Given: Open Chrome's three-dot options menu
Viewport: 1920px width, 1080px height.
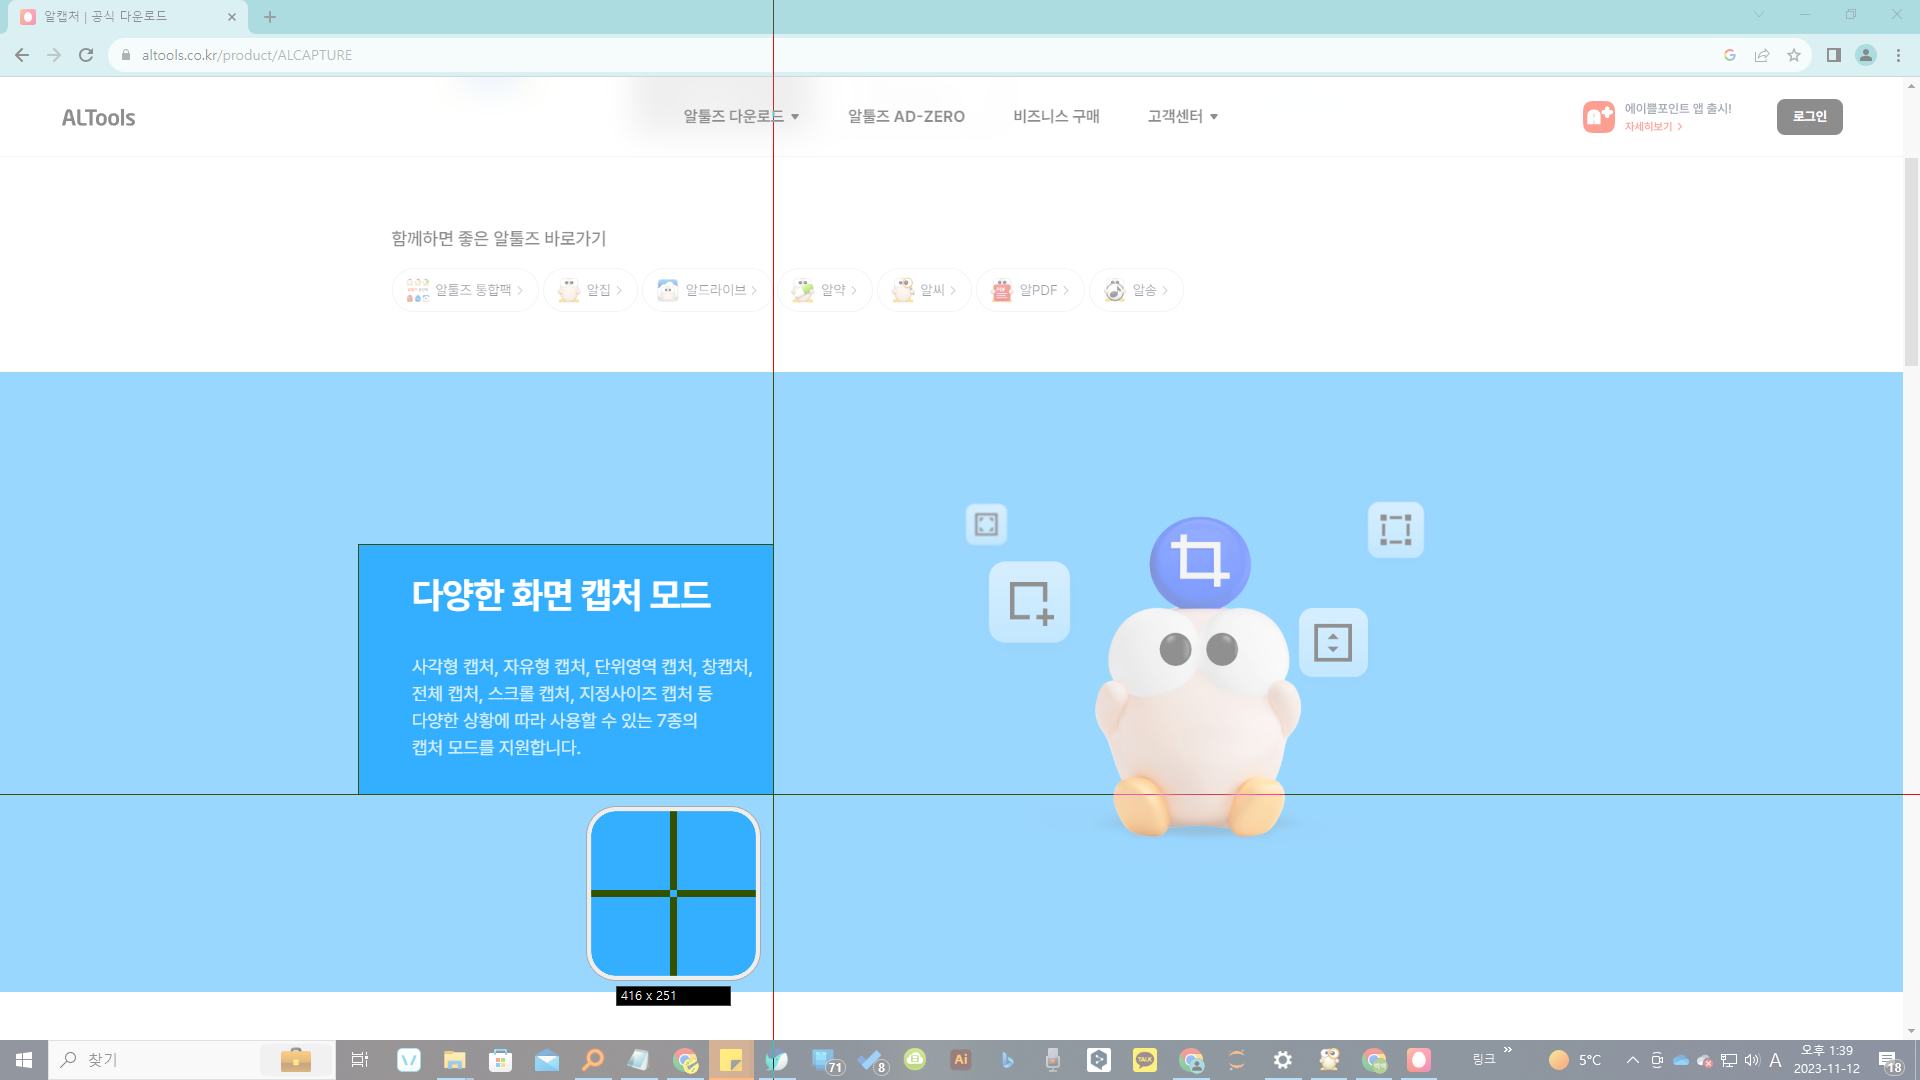Looking at the screenshot, I should point(1898,55).
